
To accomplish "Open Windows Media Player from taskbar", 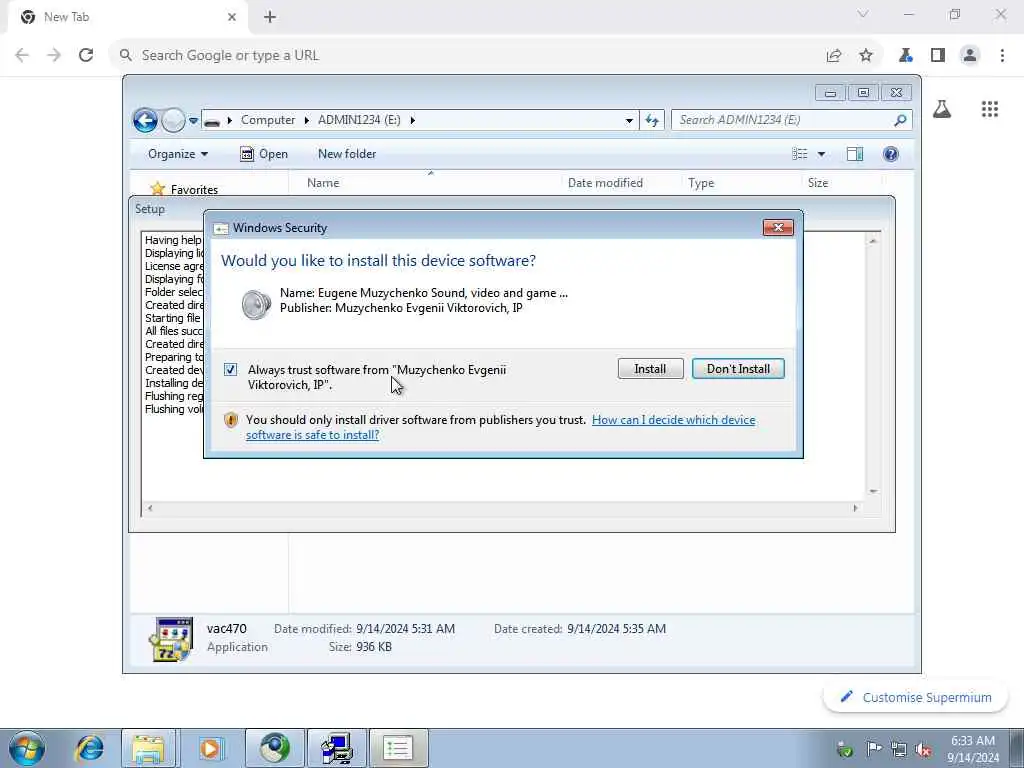I will click(210, 748).
